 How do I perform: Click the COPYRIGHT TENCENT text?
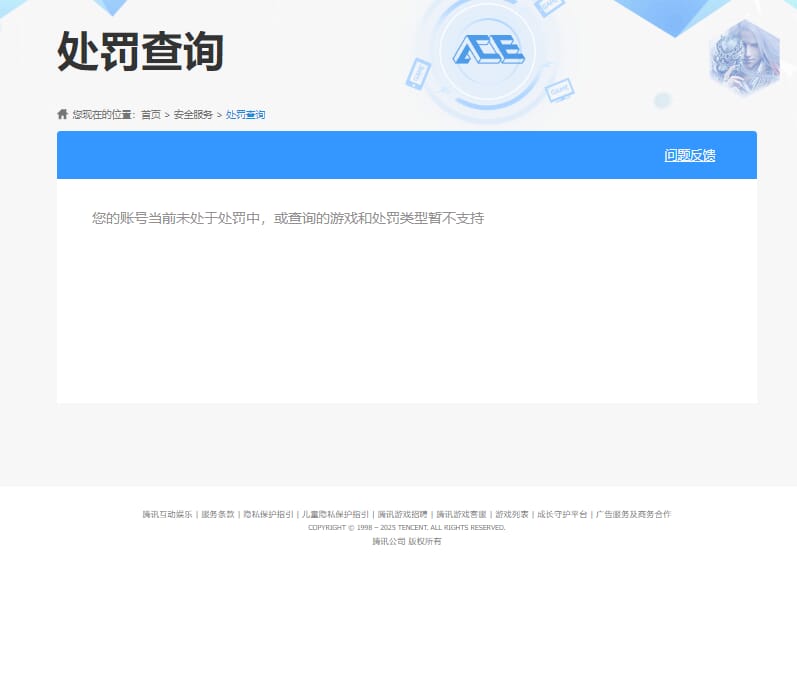click(x=407, y=528)
